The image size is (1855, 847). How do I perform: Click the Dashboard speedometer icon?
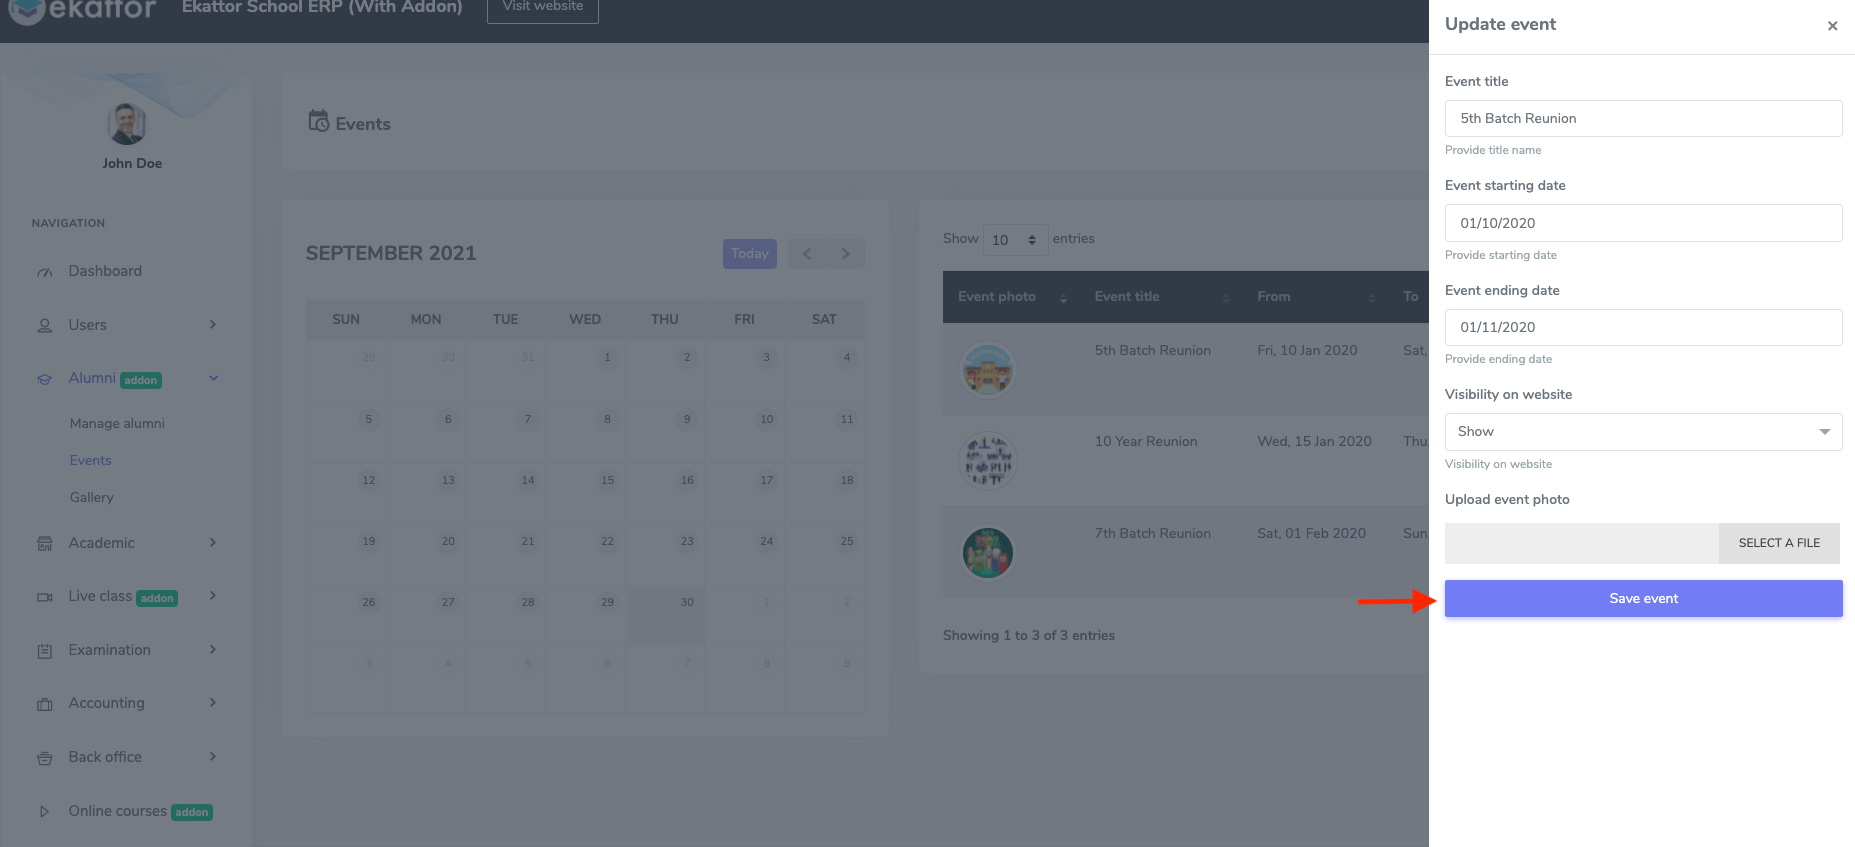(x=45, y=272)
